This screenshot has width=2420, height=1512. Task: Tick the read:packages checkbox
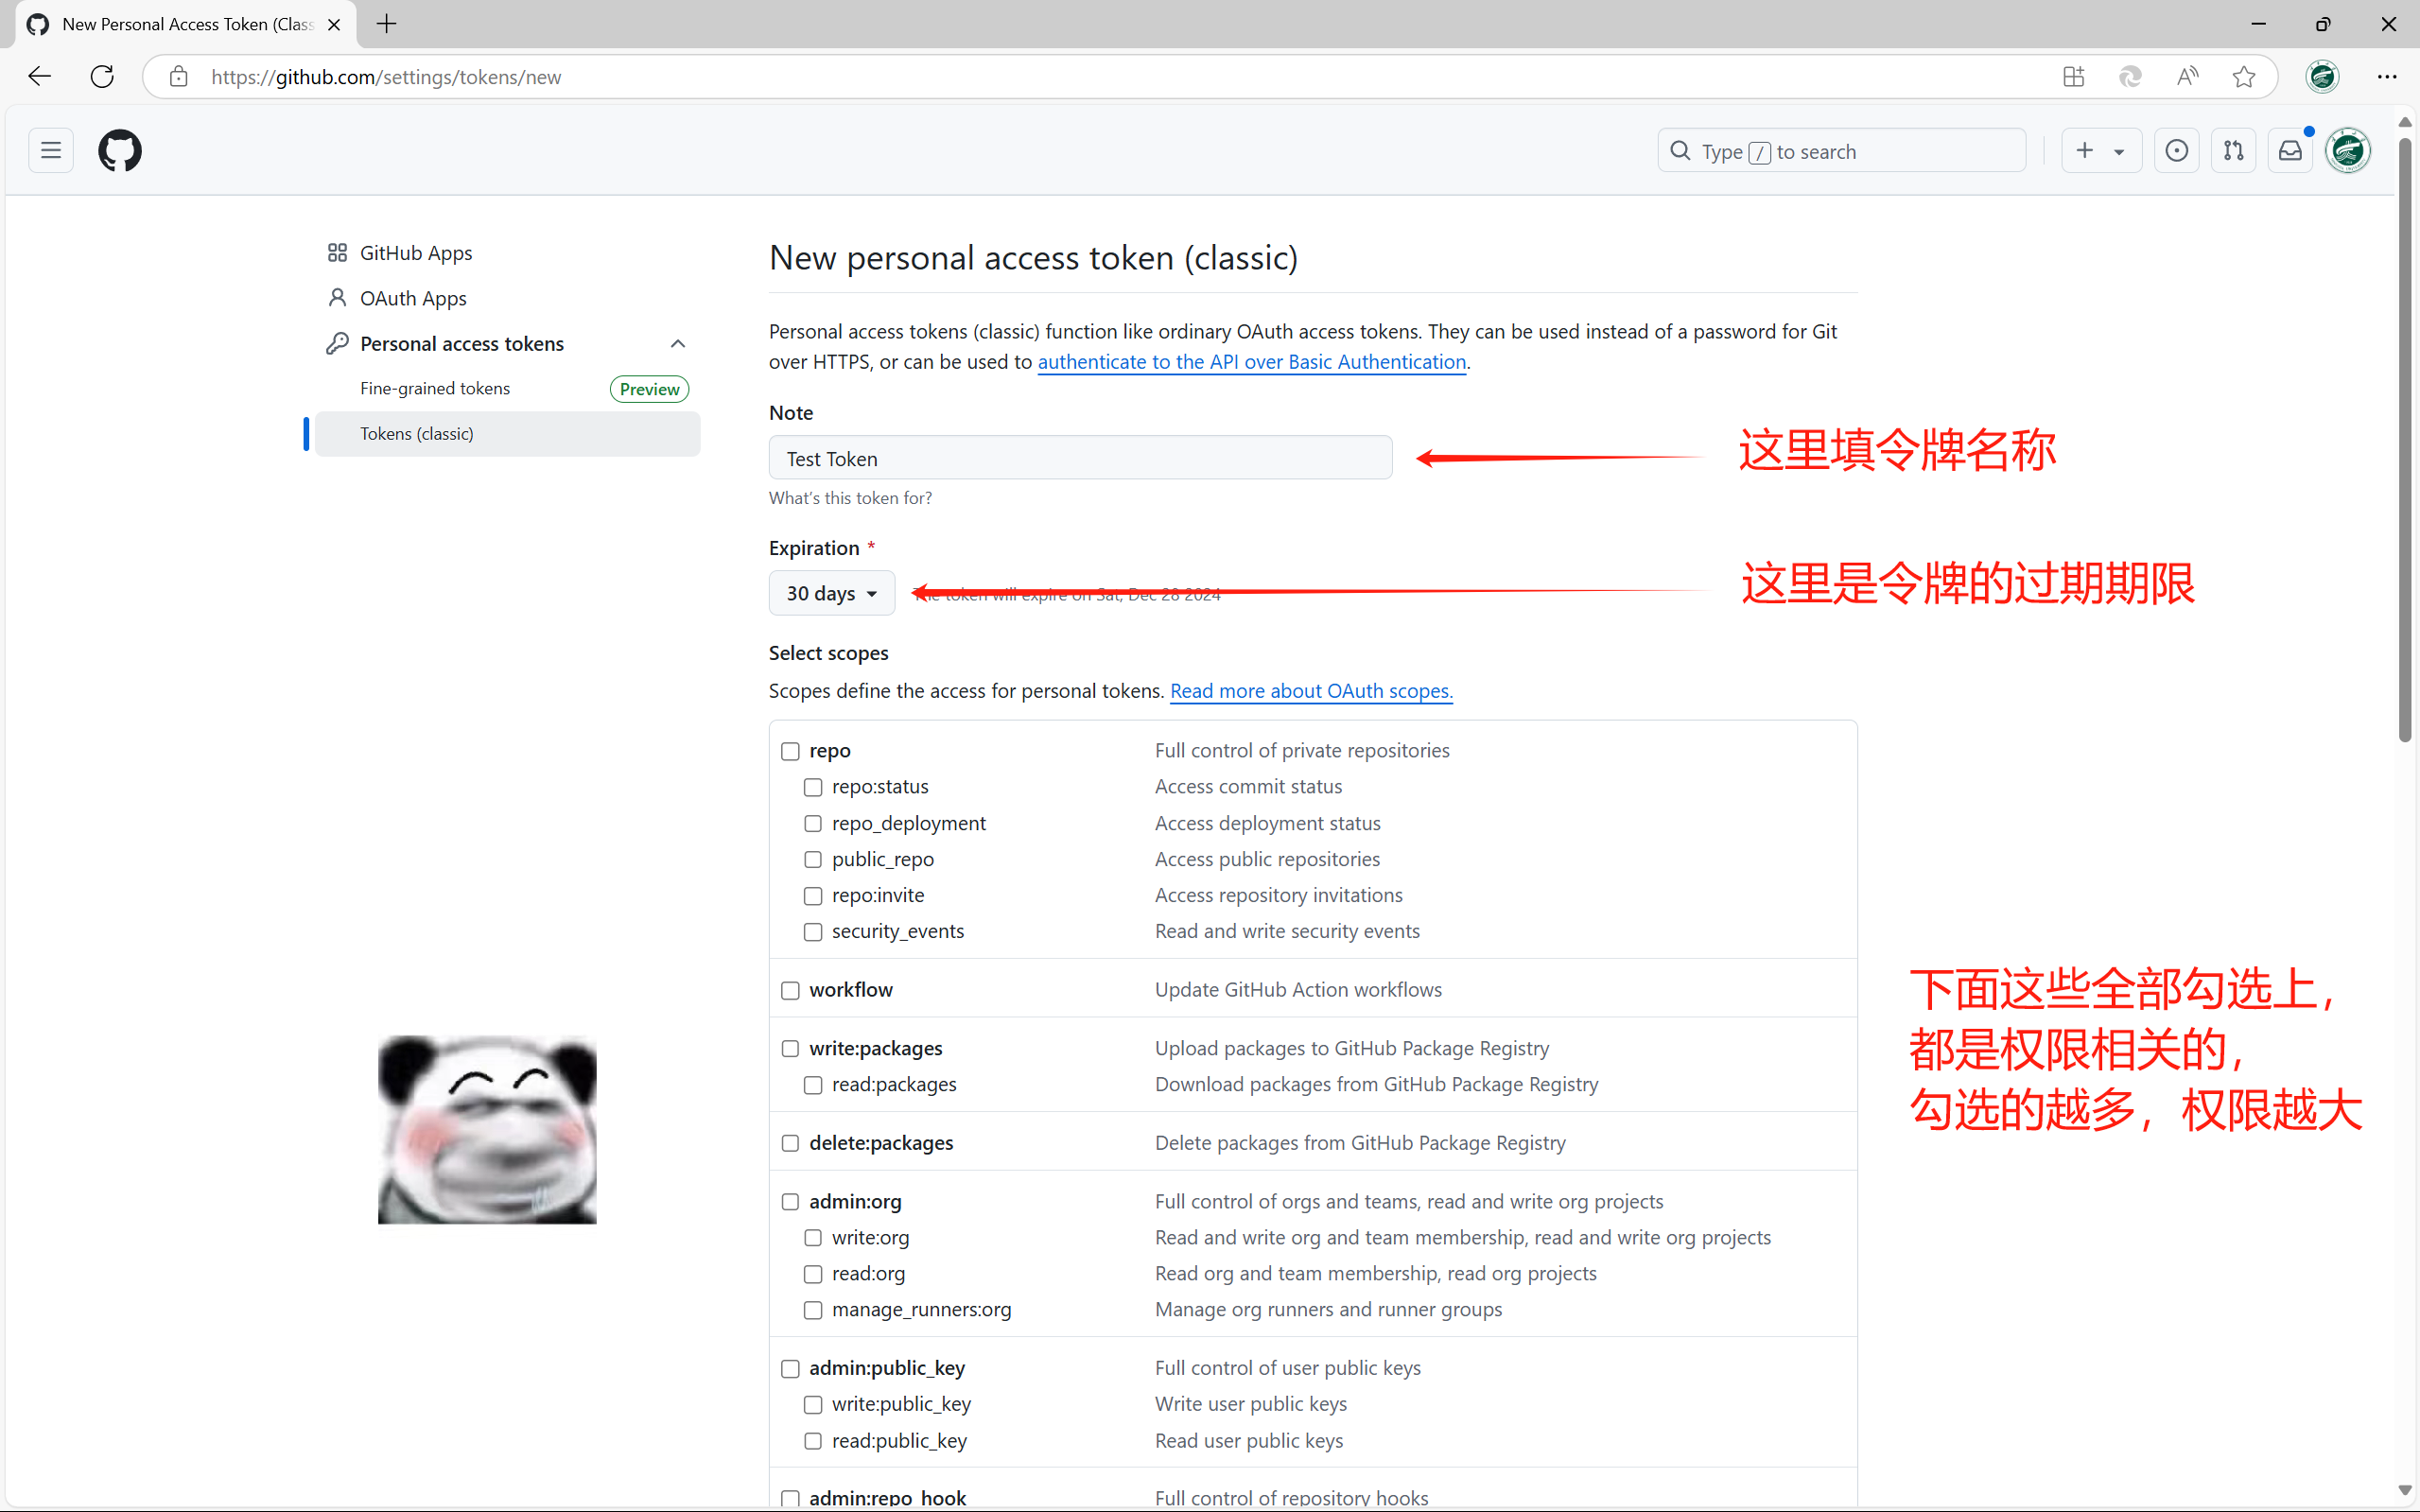813,1085
